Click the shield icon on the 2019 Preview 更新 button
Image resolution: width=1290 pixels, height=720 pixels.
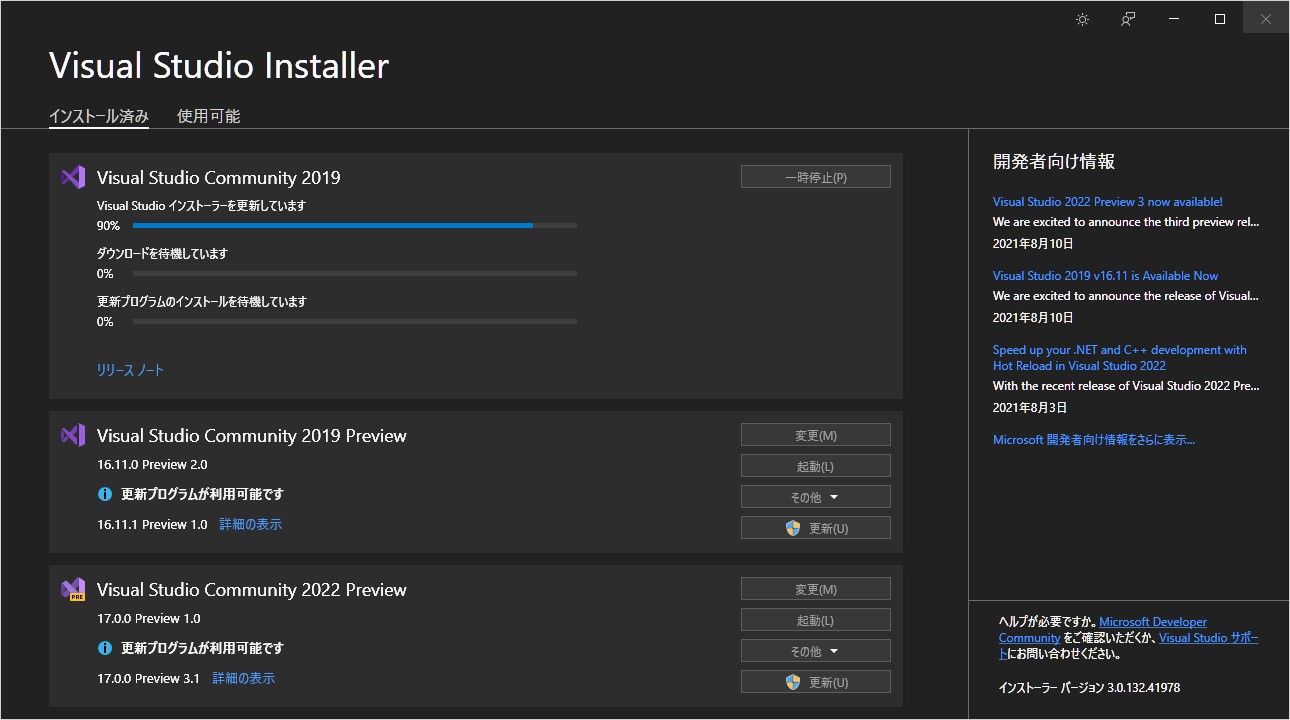(794, 527)
